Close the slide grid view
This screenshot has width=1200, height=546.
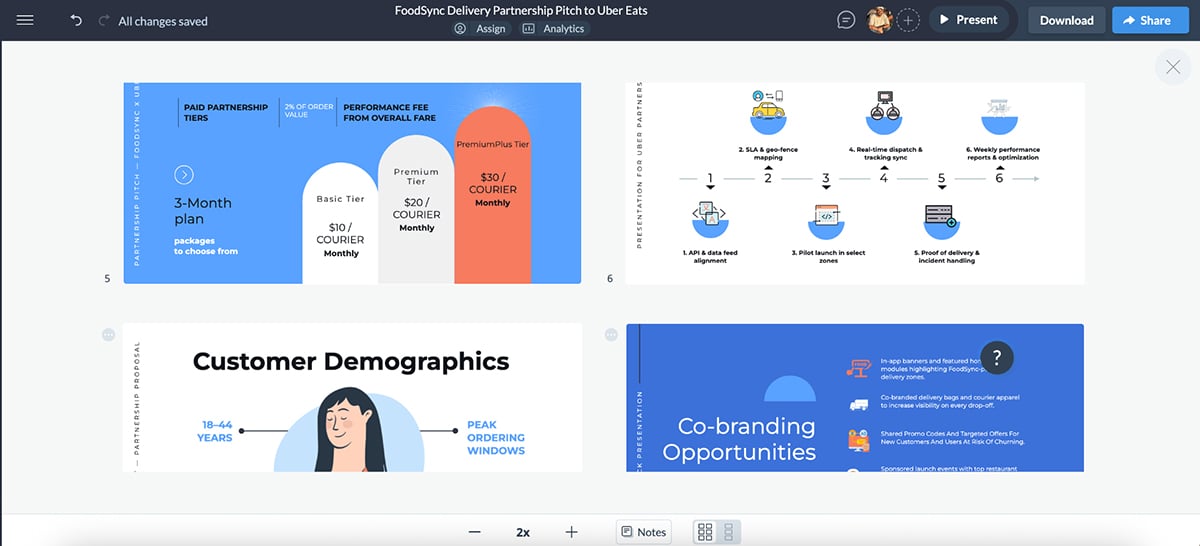[1171, 67]
